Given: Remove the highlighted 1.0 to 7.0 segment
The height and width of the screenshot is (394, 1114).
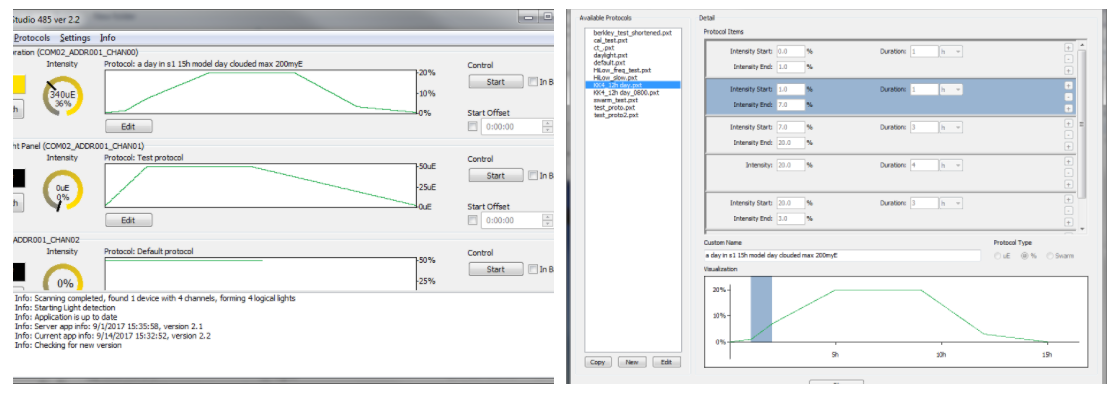Looking at the screenshot, I should pyautogui.click(x=1068, y=96).
